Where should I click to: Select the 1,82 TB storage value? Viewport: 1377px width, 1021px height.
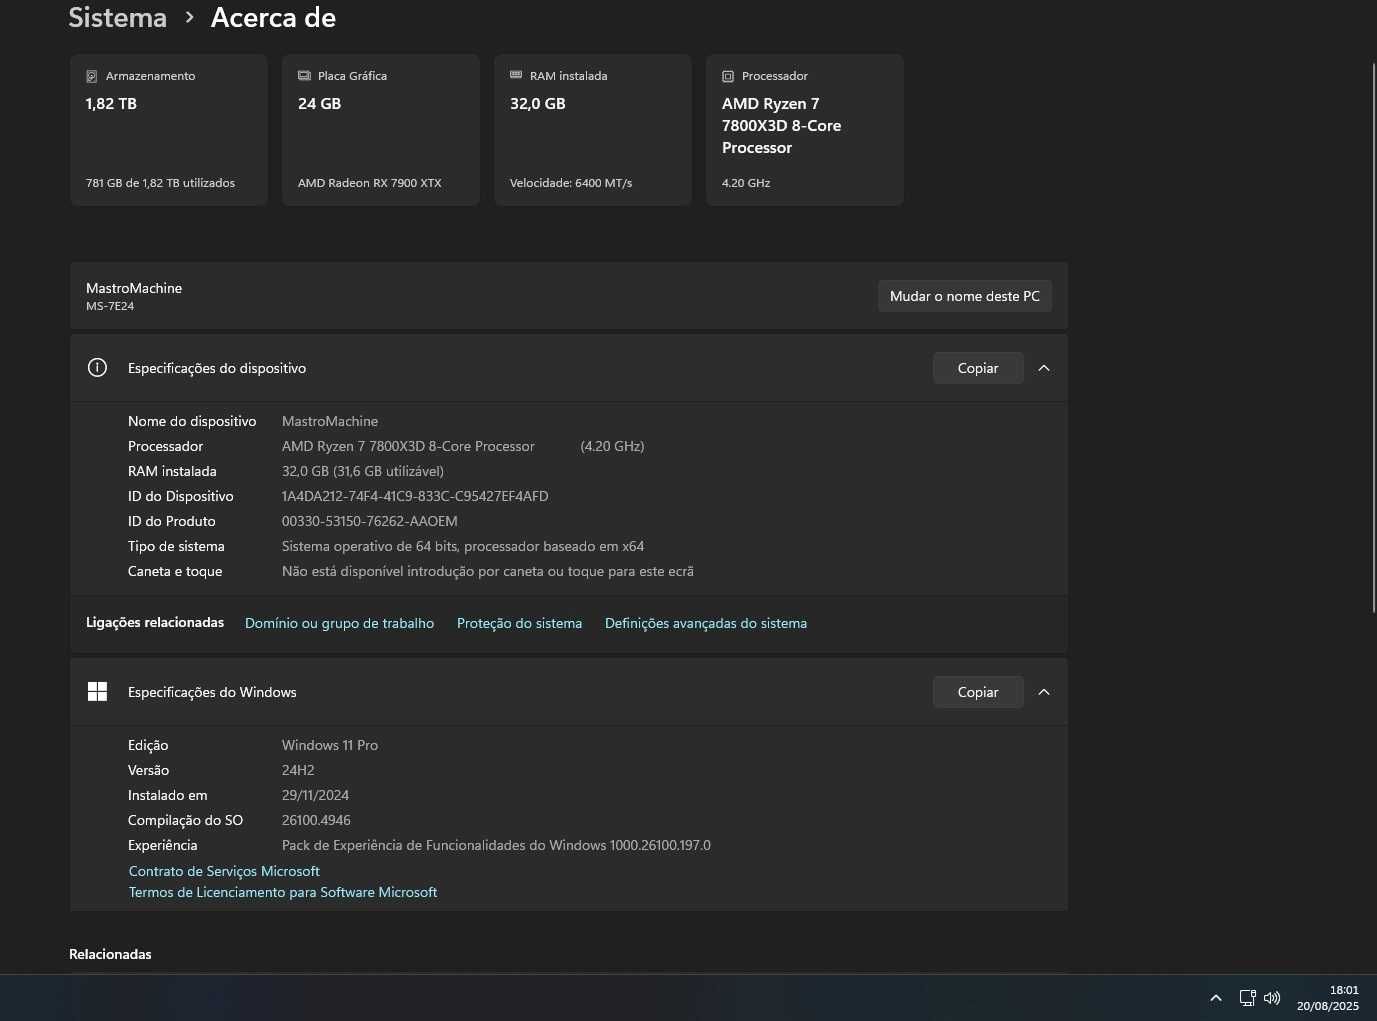point(111,104)
